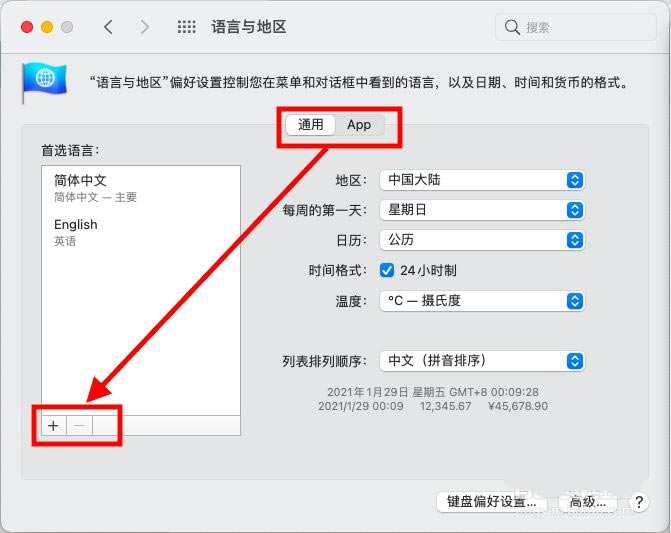This screenshot has width=671, height=533.
Task: Open the 列表排列顺序 dropdown
Action: [x=482, y=361]
